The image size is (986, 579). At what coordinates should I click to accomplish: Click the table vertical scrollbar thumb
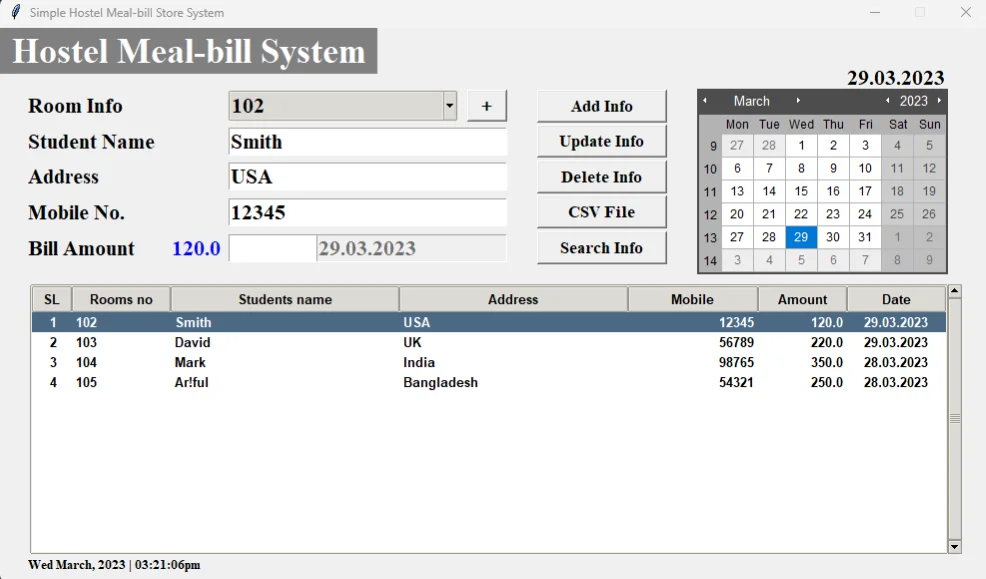coord(955,419)
